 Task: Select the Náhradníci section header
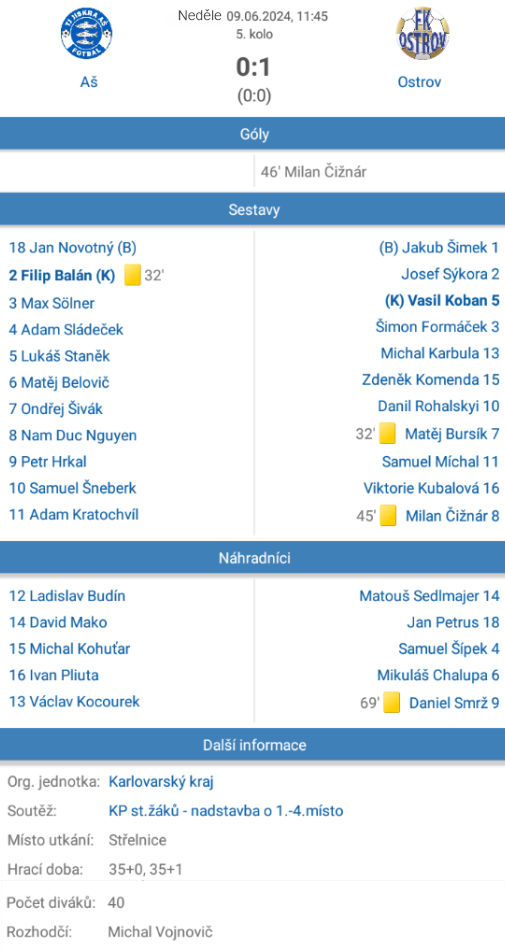[x=252, y=558]
